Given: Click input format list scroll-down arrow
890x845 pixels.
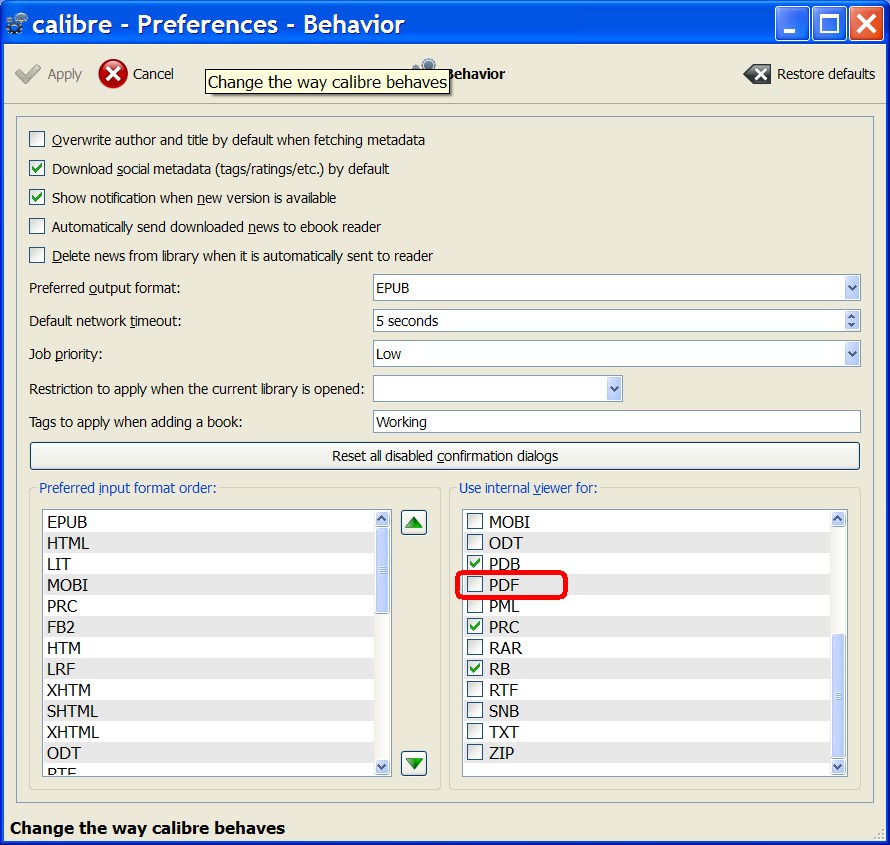Looking at the screenshot, I should click(382, 767).
